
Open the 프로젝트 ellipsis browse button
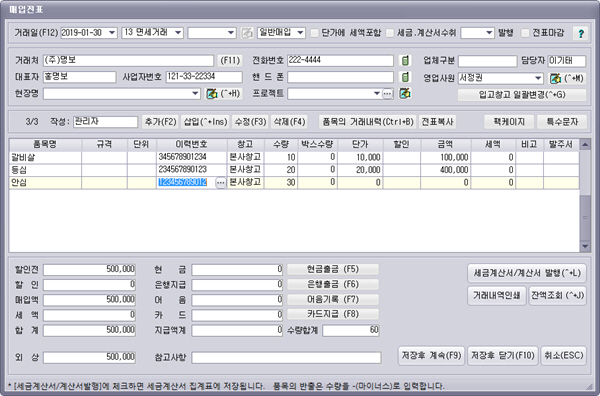387,93
